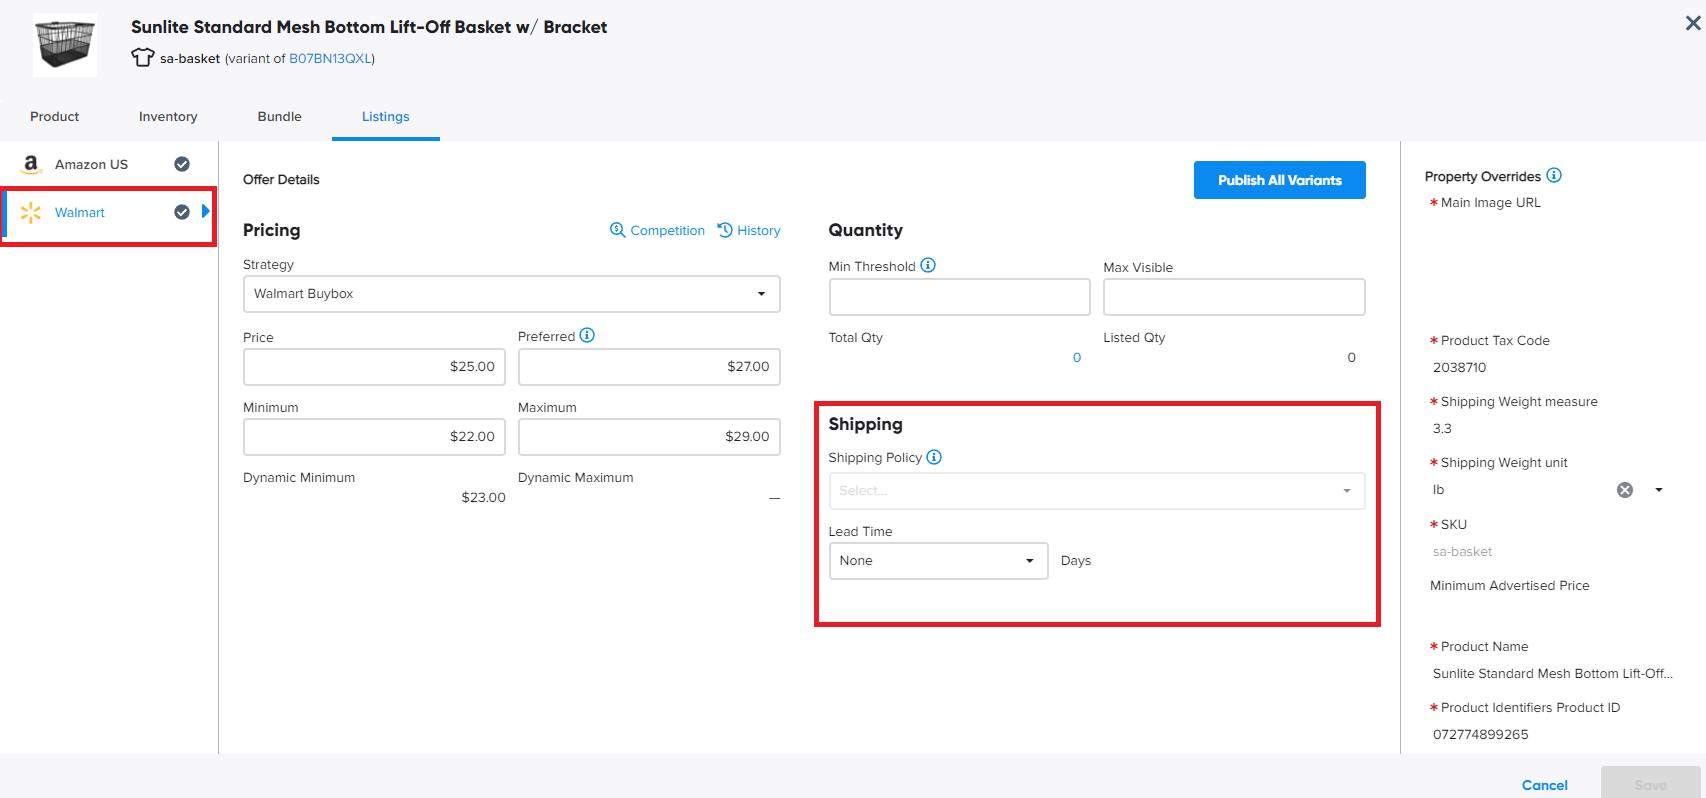Toggle the Walmart status checkmark
The image size is (1706, 798).
click(182, 212)
